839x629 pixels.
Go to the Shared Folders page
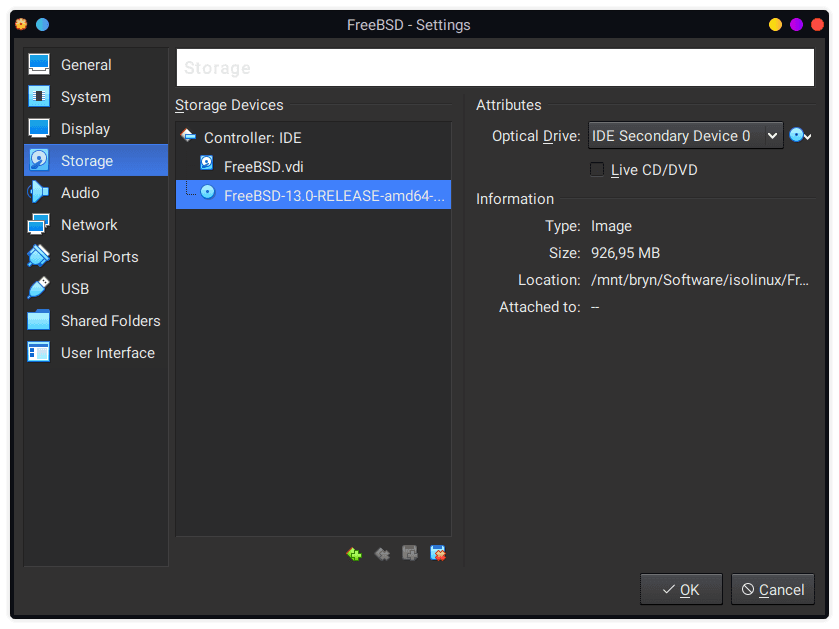click(x=96, y=321)
